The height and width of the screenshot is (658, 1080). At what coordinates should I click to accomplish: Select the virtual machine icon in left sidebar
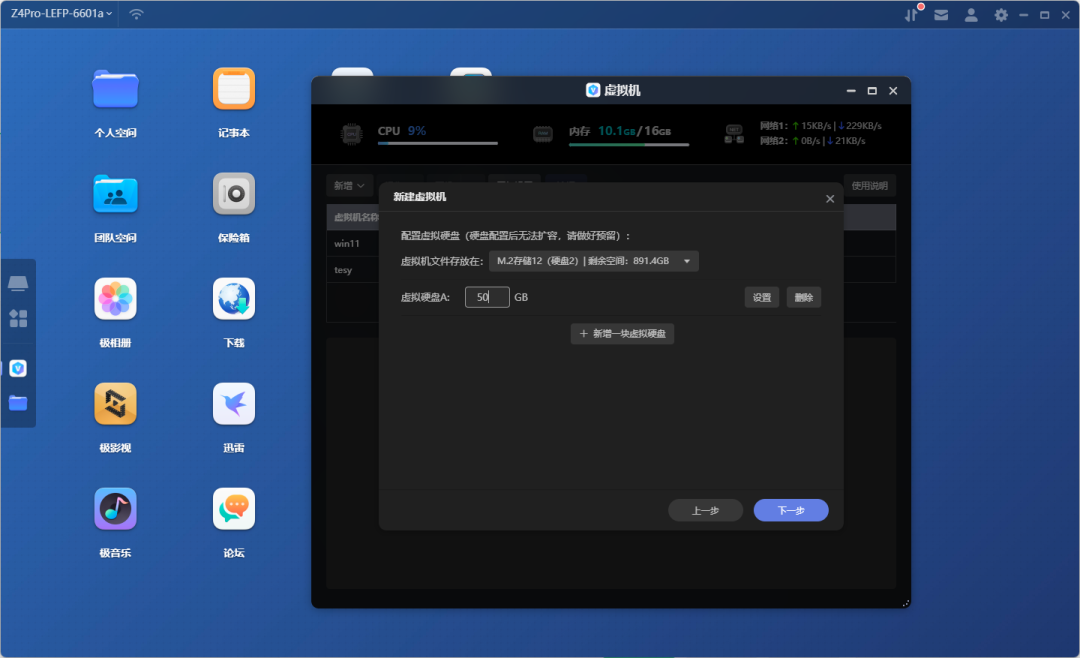point(18,369)
